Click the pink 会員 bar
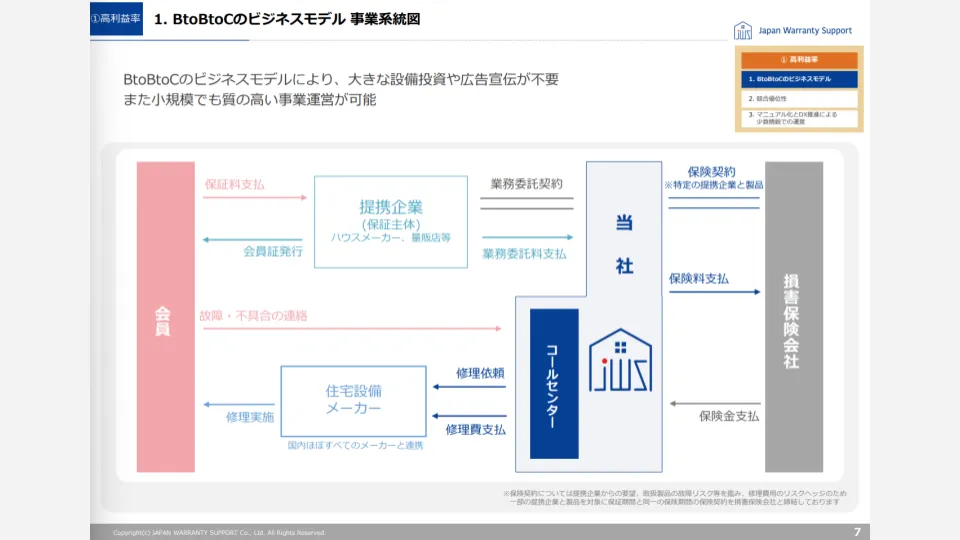 pos(165,317)
